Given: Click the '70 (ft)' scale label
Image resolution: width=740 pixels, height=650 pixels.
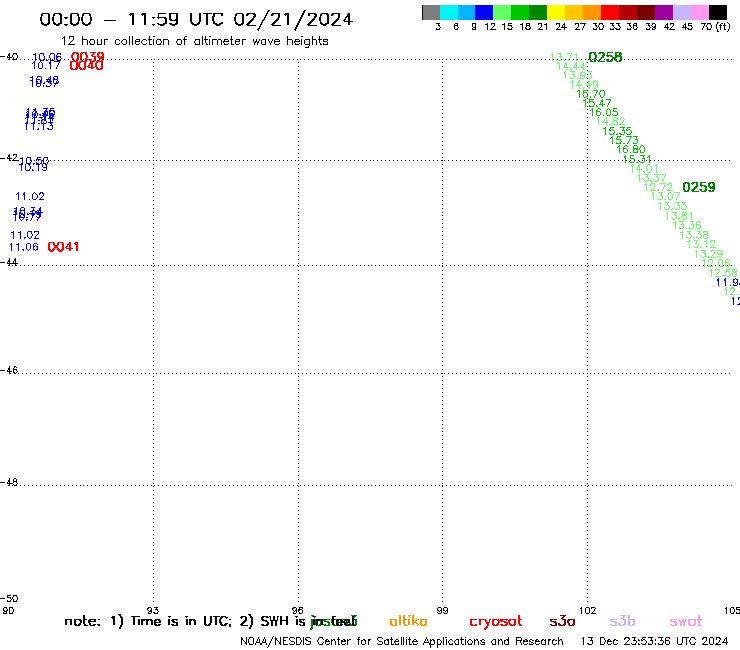Looking at the screenshot, I should point(715,26).
